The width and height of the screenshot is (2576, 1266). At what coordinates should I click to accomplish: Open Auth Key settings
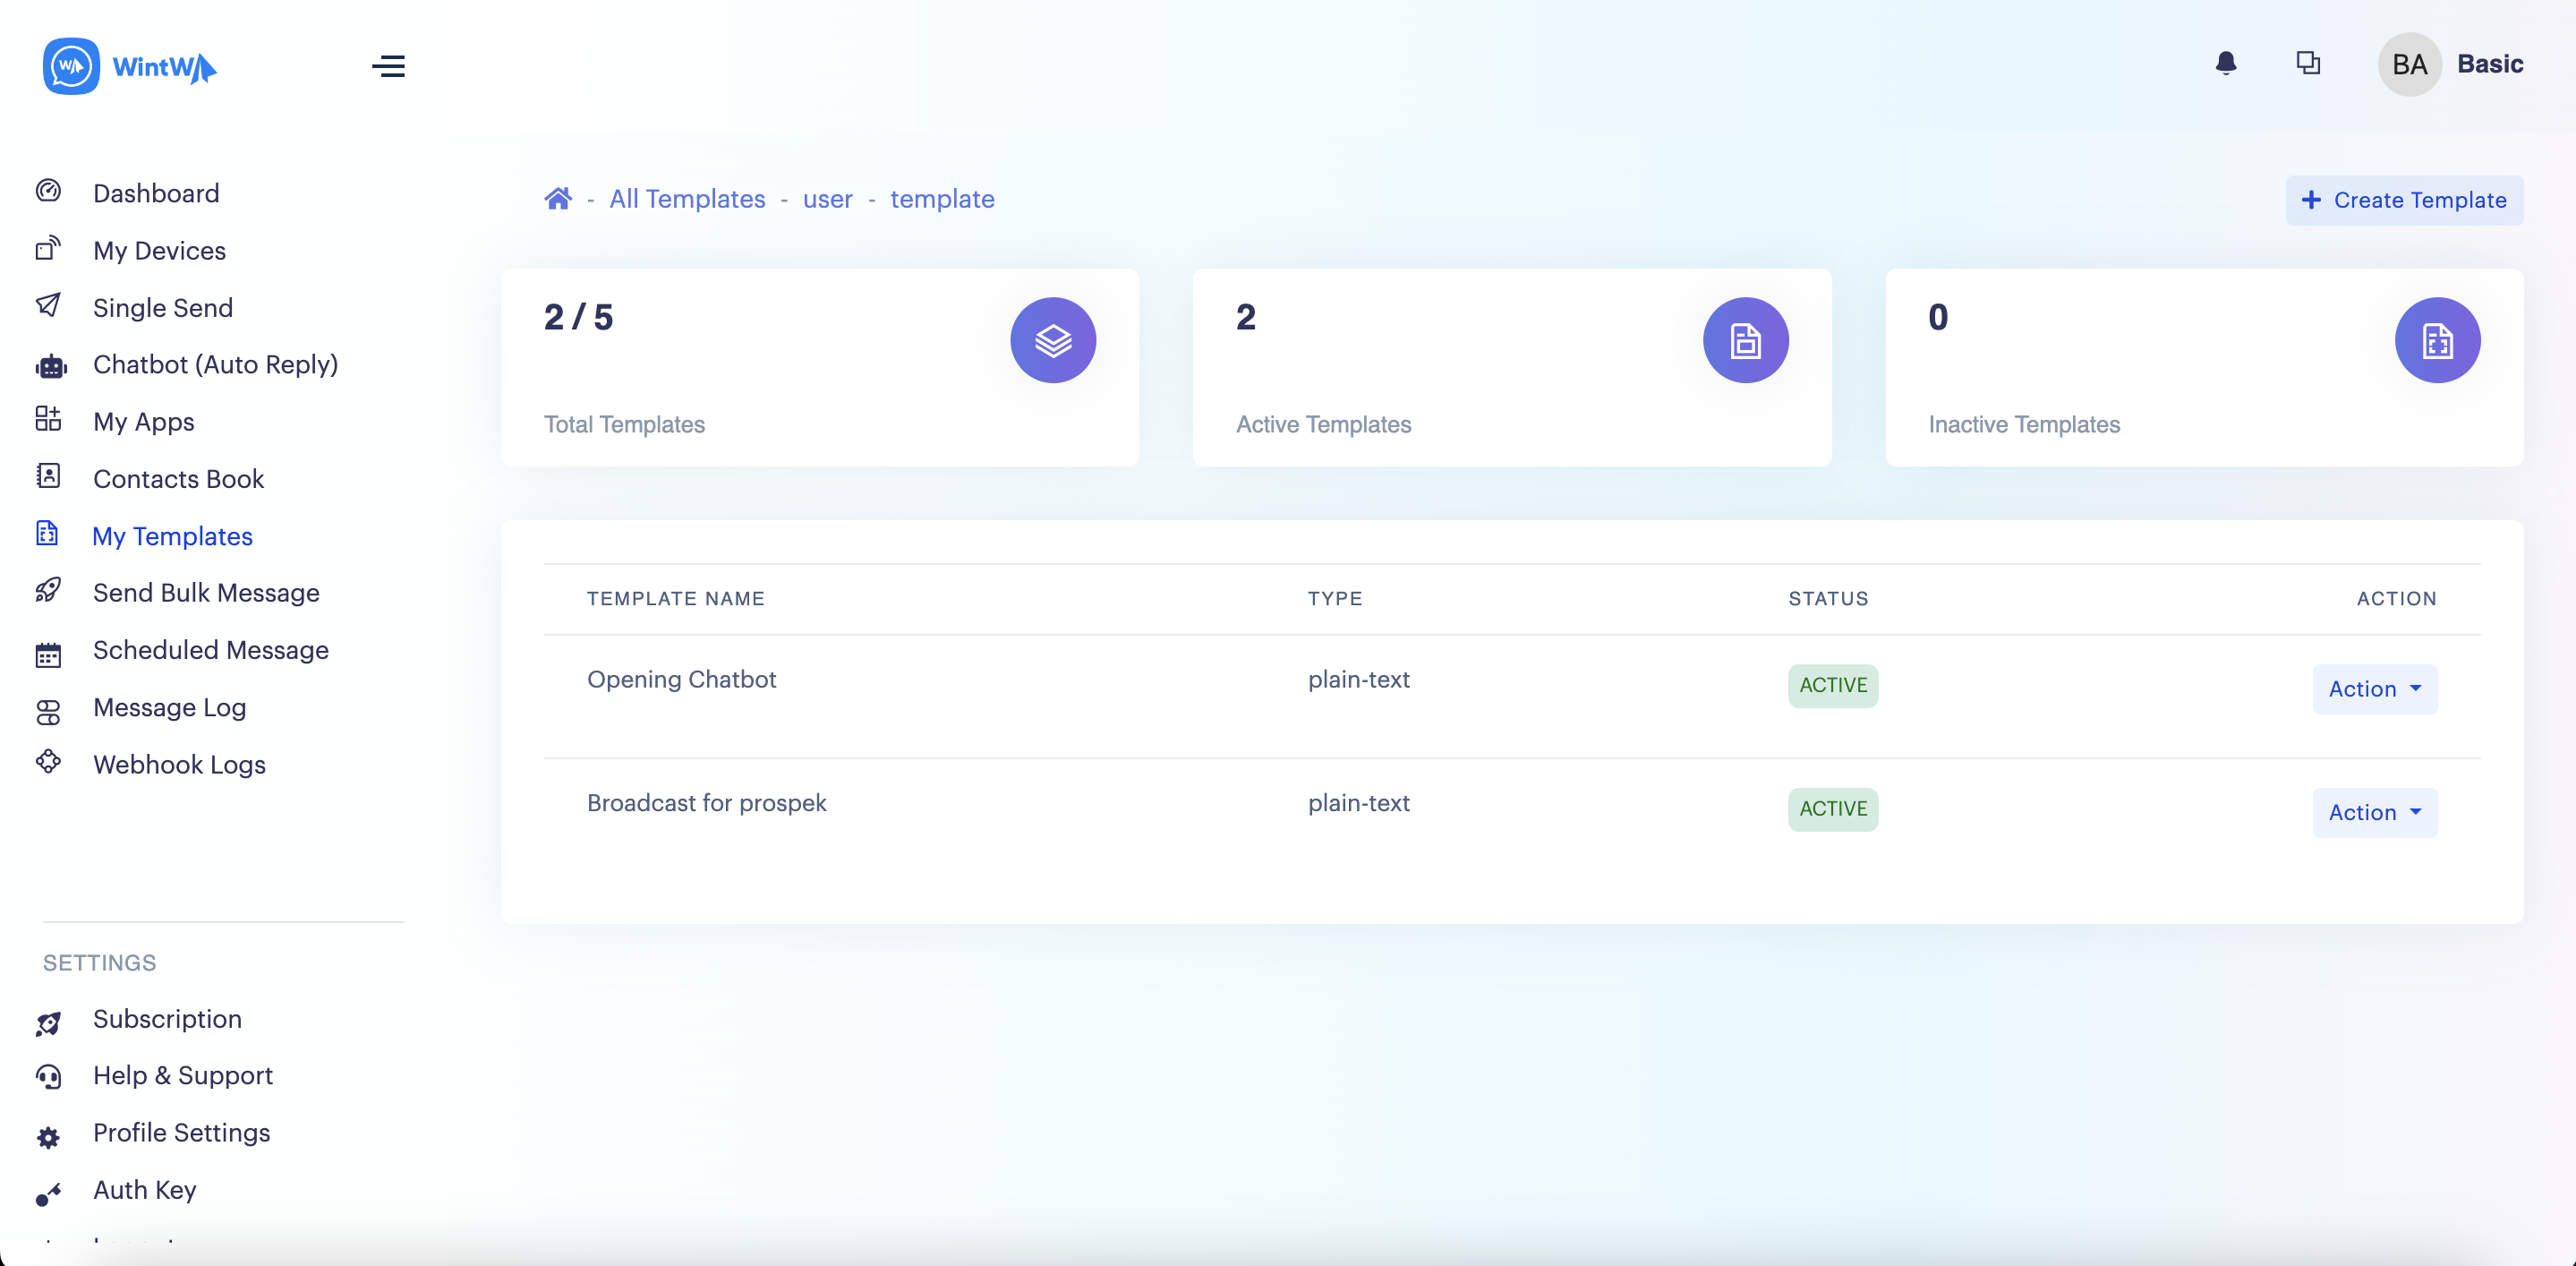click(x=144, y=1189)
